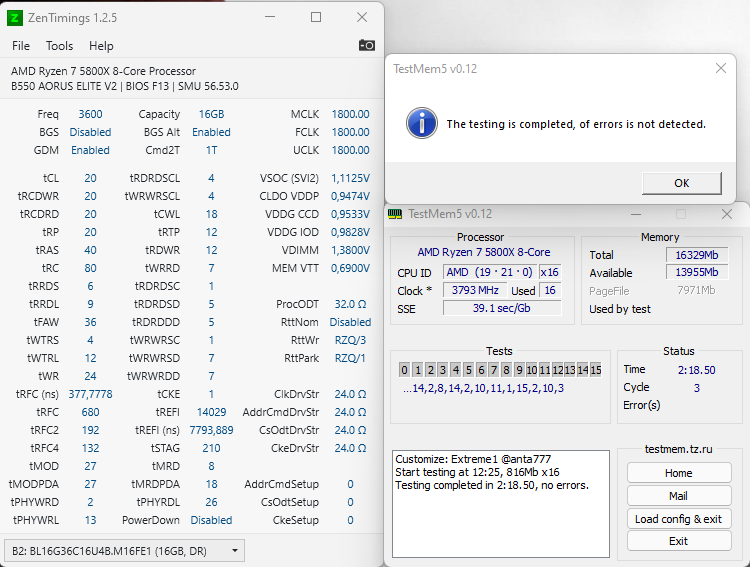Click the RttWr value RZQ/3
Viewport: 750px width, 567px height.
coord(351,340)
